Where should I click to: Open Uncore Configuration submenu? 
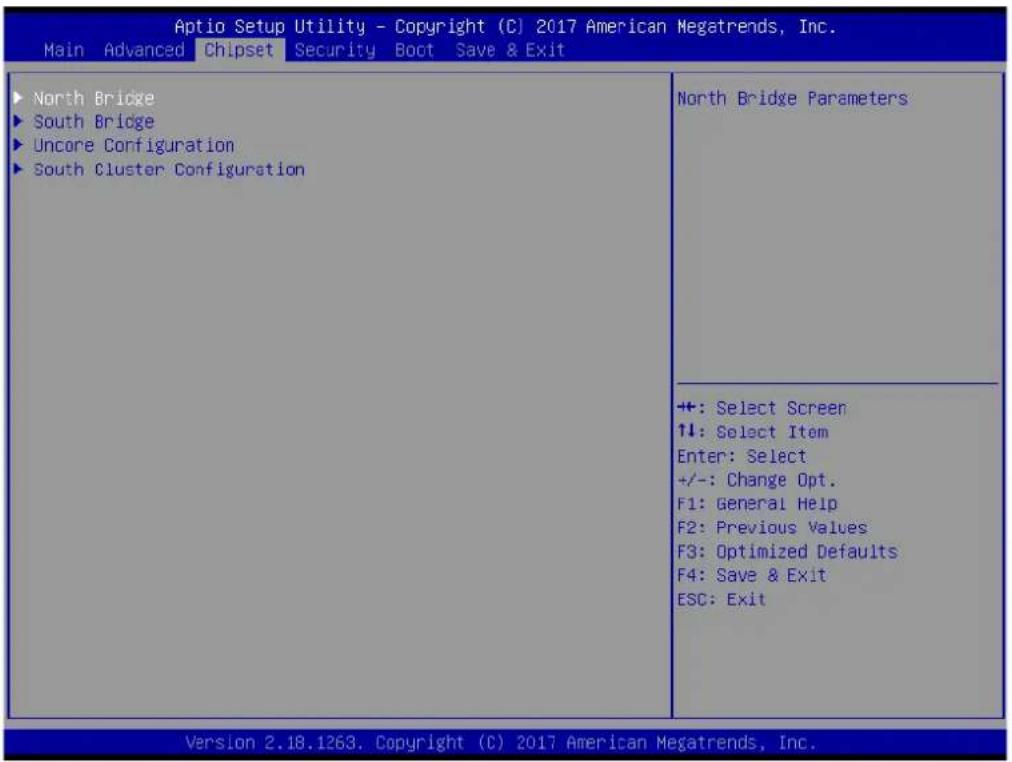click(x=134, y=146)
